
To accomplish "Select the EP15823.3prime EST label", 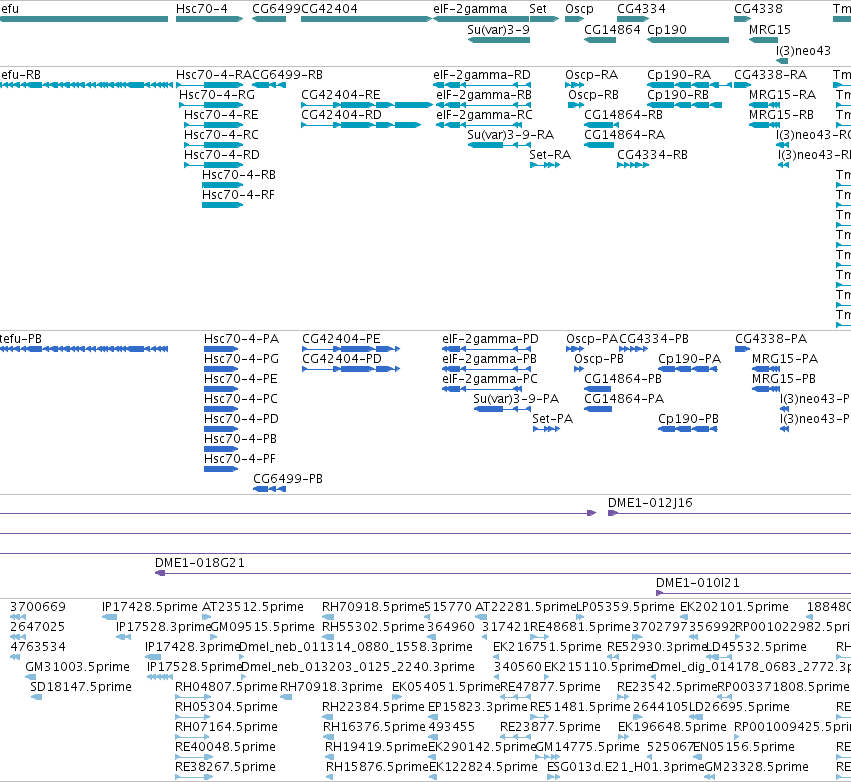I will tap(478, 708).
